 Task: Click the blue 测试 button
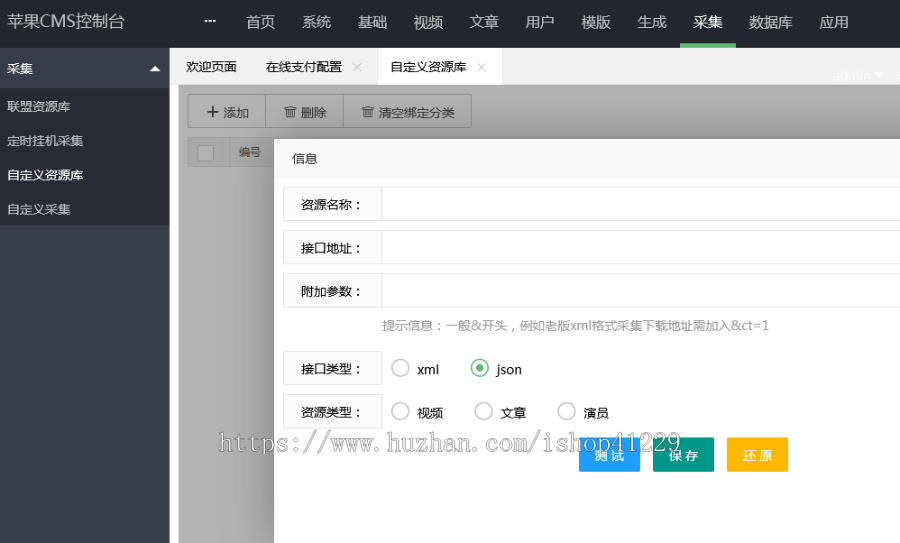609,455
